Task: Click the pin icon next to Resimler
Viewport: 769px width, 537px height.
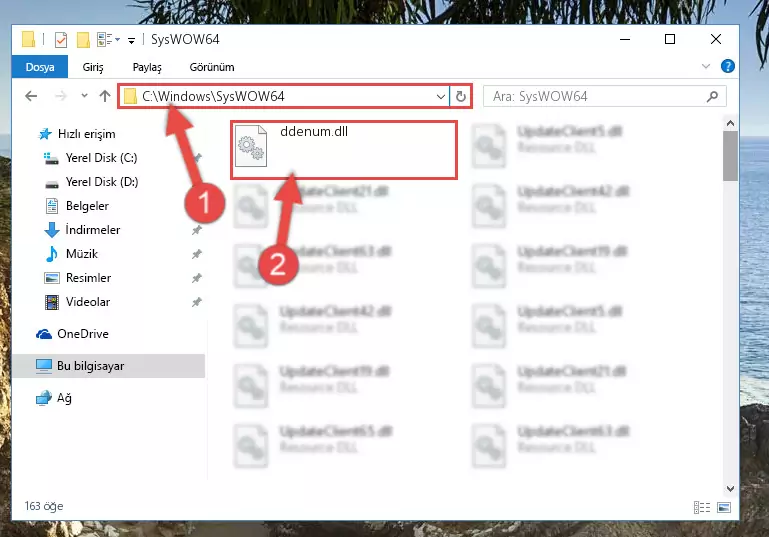Action: pos(196,278)
